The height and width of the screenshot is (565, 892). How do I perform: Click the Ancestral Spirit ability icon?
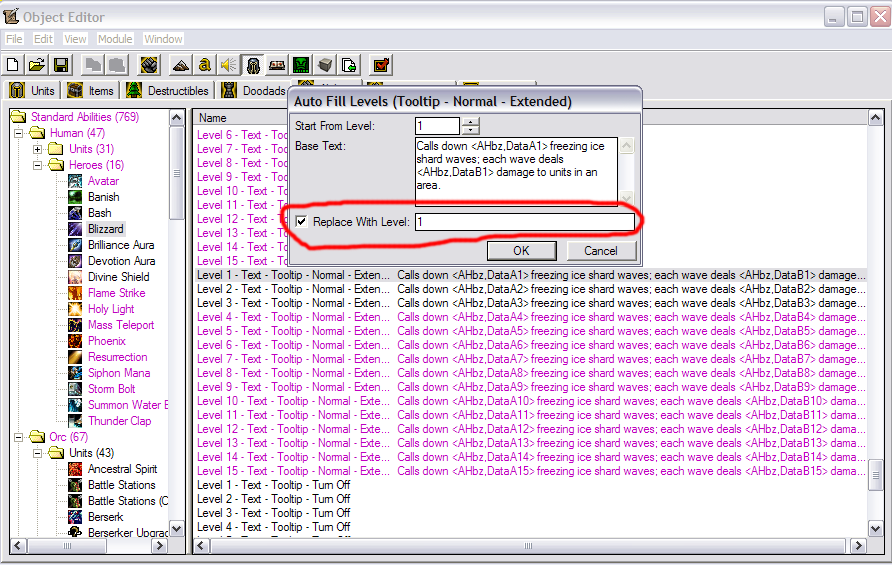[75, 469]
